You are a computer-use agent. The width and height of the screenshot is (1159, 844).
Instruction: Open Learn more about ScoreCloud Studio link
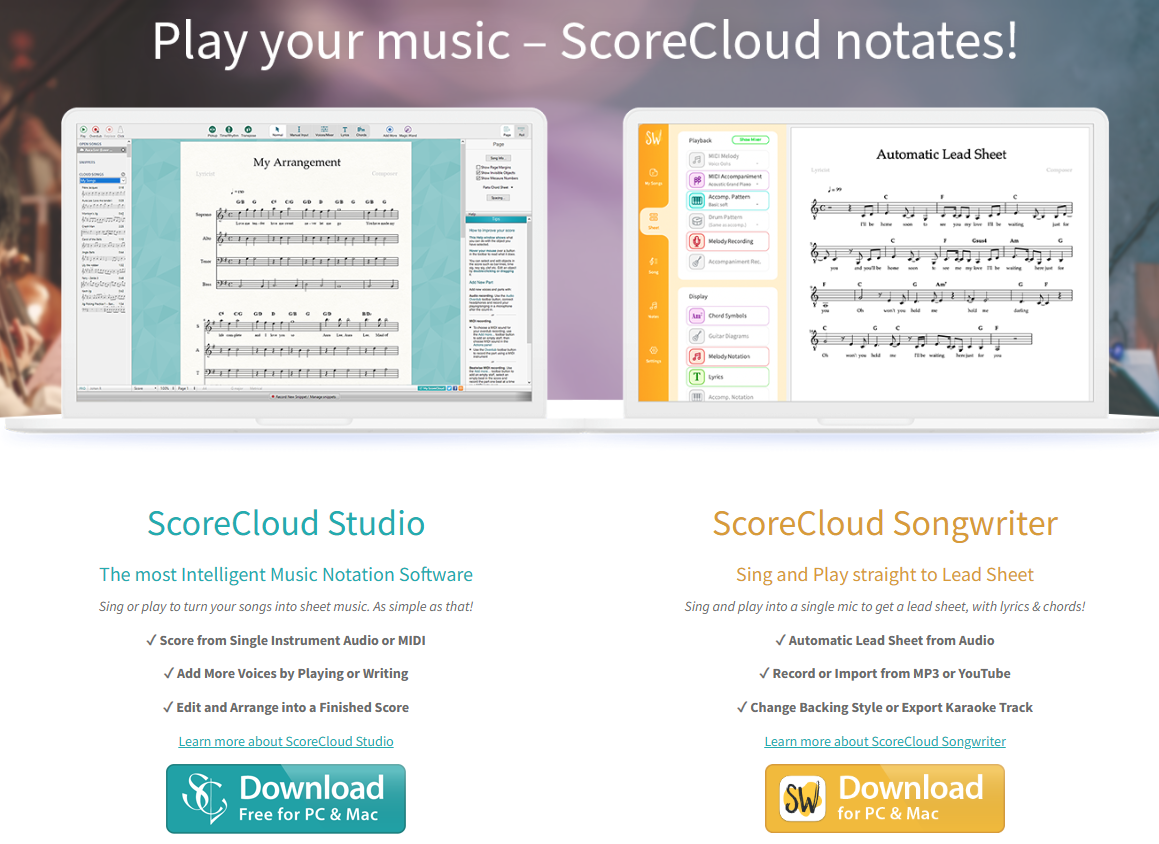click(286, 741)
